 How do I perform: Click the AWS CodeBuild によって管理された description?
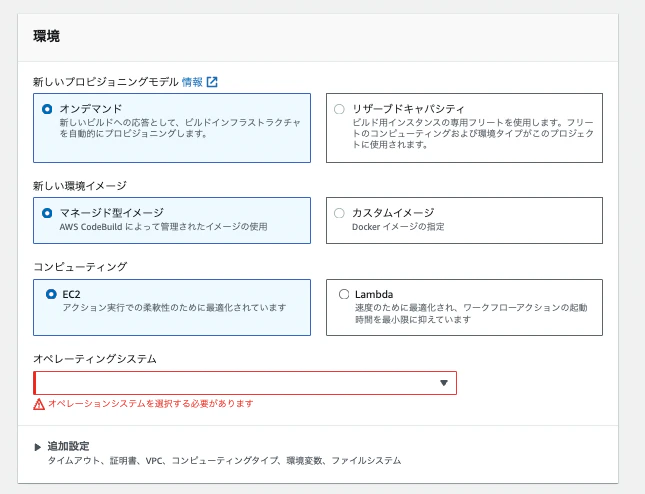coord(164,227)
